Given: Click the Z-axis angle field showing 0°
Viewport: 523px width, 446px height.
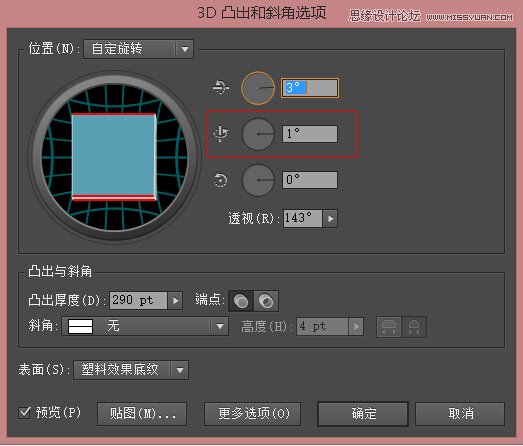Looking at the screenshot, I should [310, 180].
